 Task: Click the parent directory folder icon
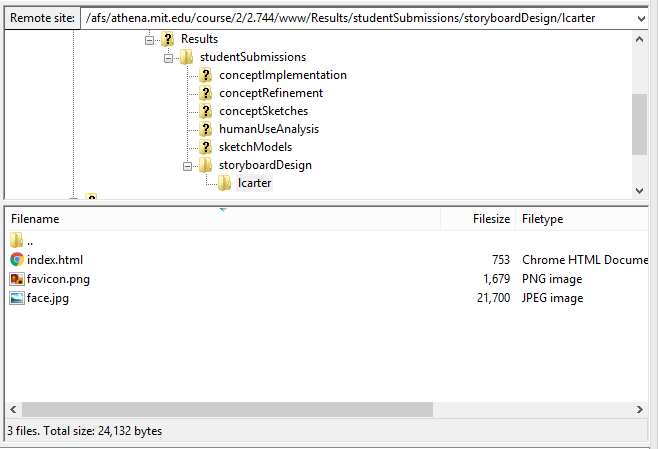click(17, 241)
